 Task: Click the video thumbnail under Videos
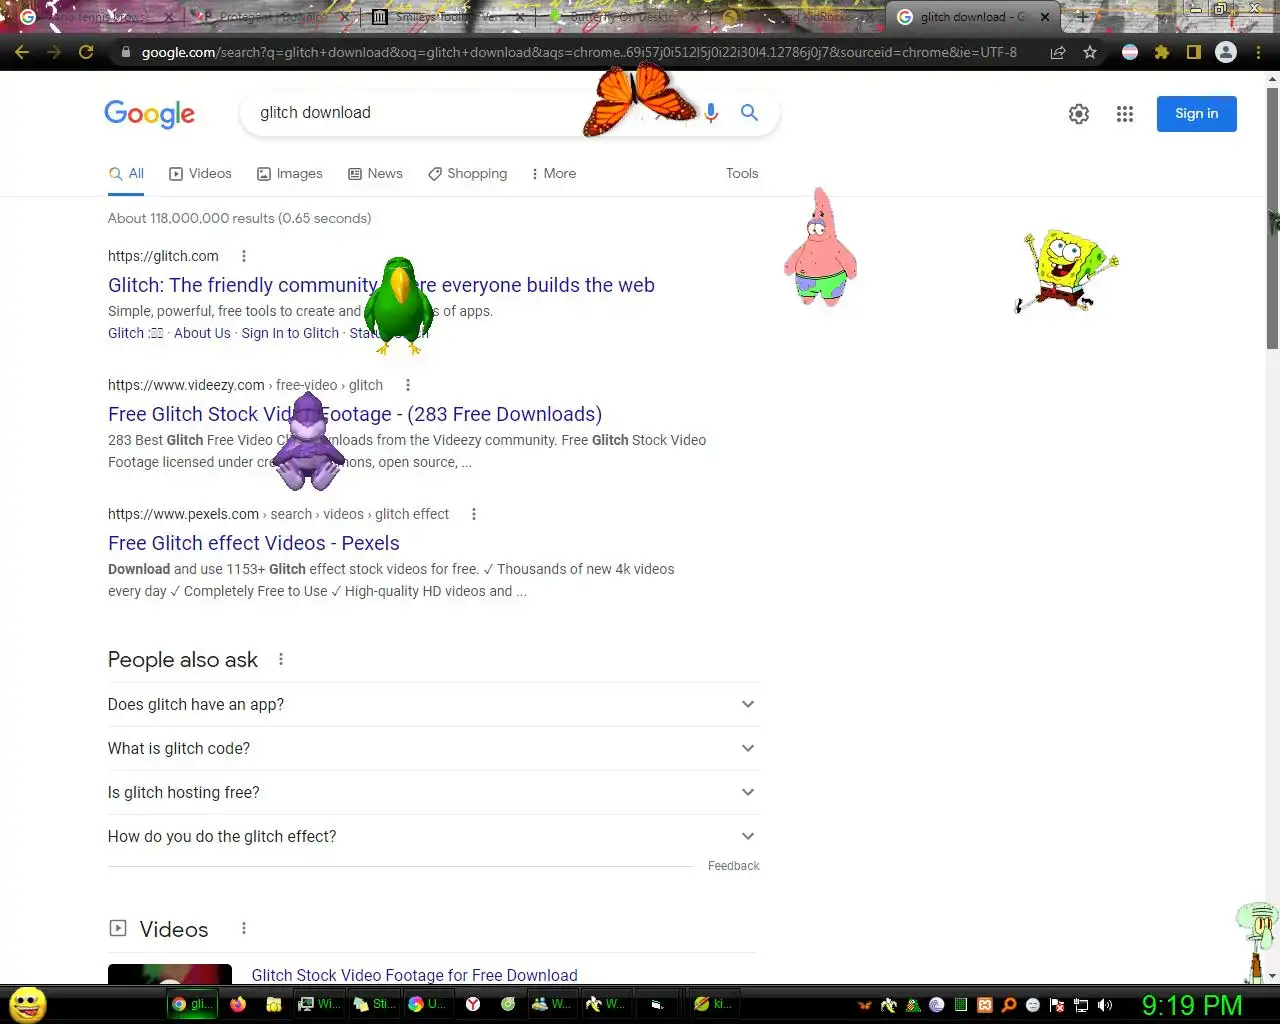pyautogui.click(x=170, y=975)
